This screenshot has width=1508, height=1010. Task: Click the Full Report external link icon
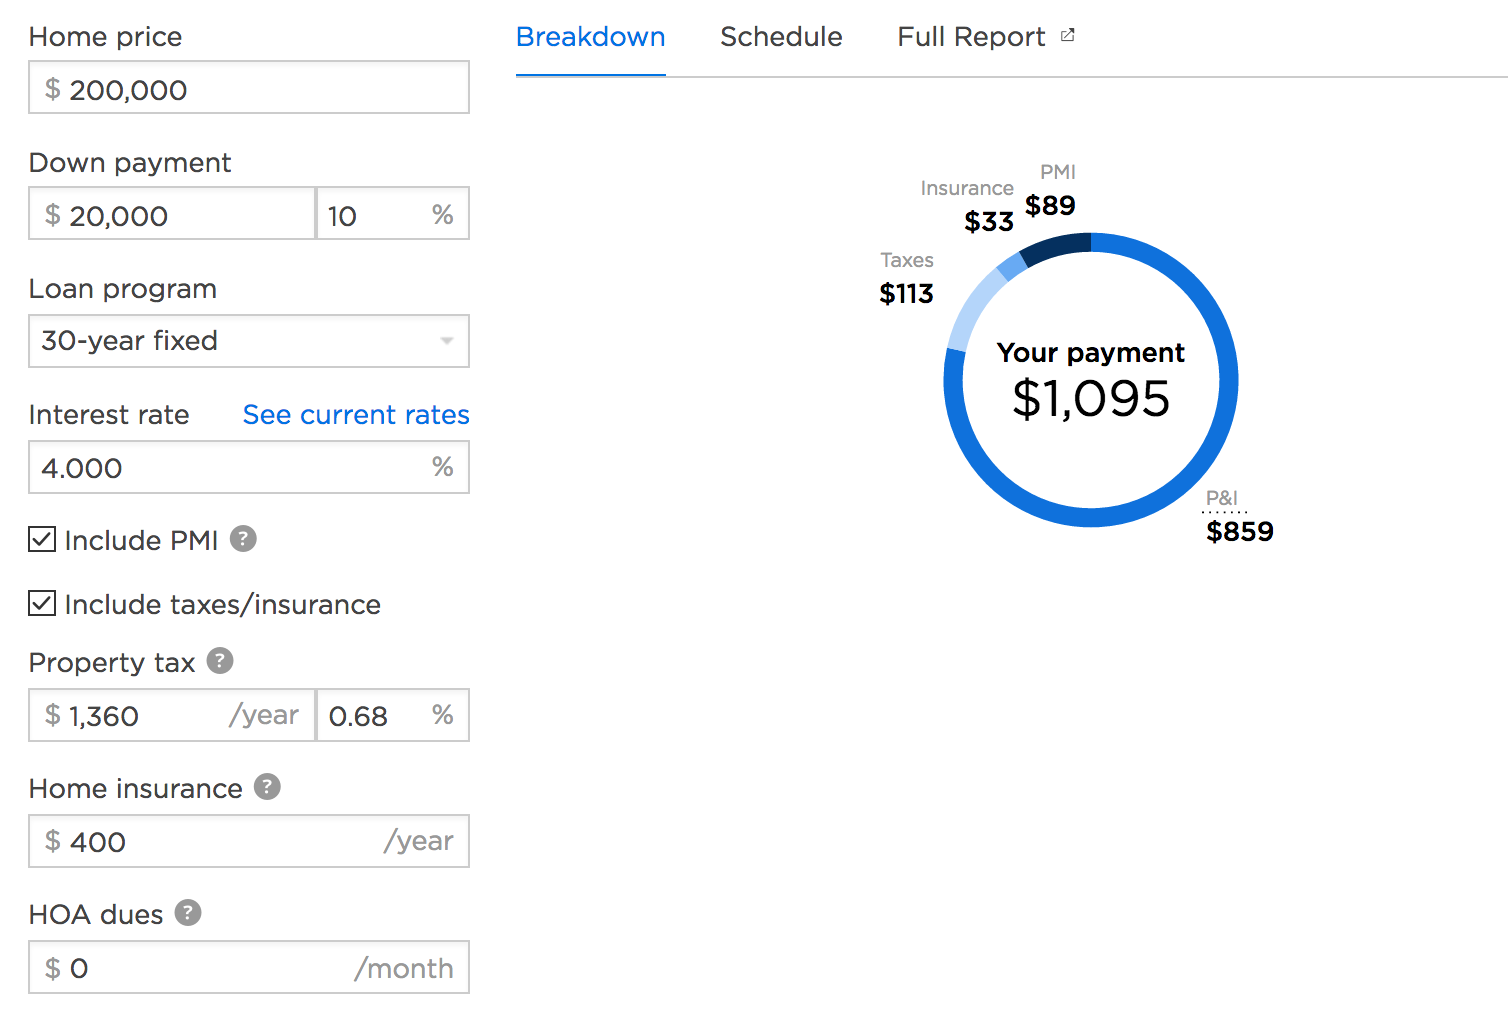[1068, 36]
